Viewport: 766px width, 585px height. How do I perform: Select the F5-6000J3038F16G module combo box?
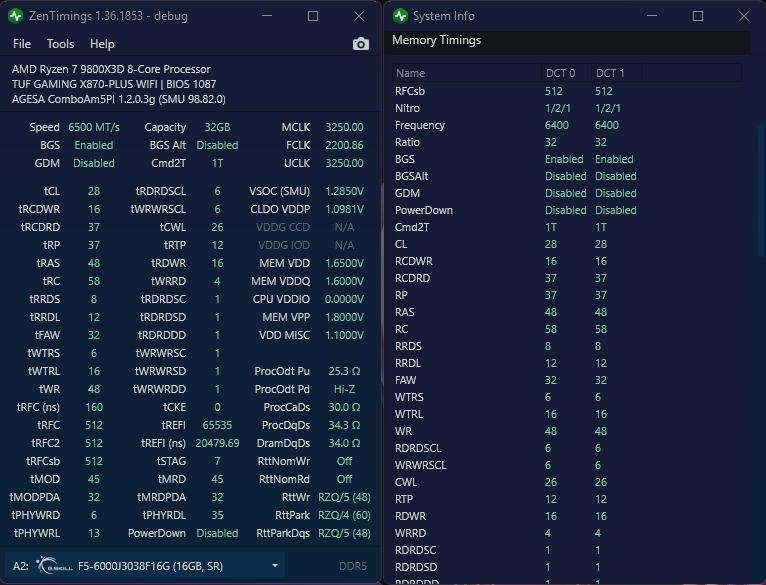coord(145,565)
